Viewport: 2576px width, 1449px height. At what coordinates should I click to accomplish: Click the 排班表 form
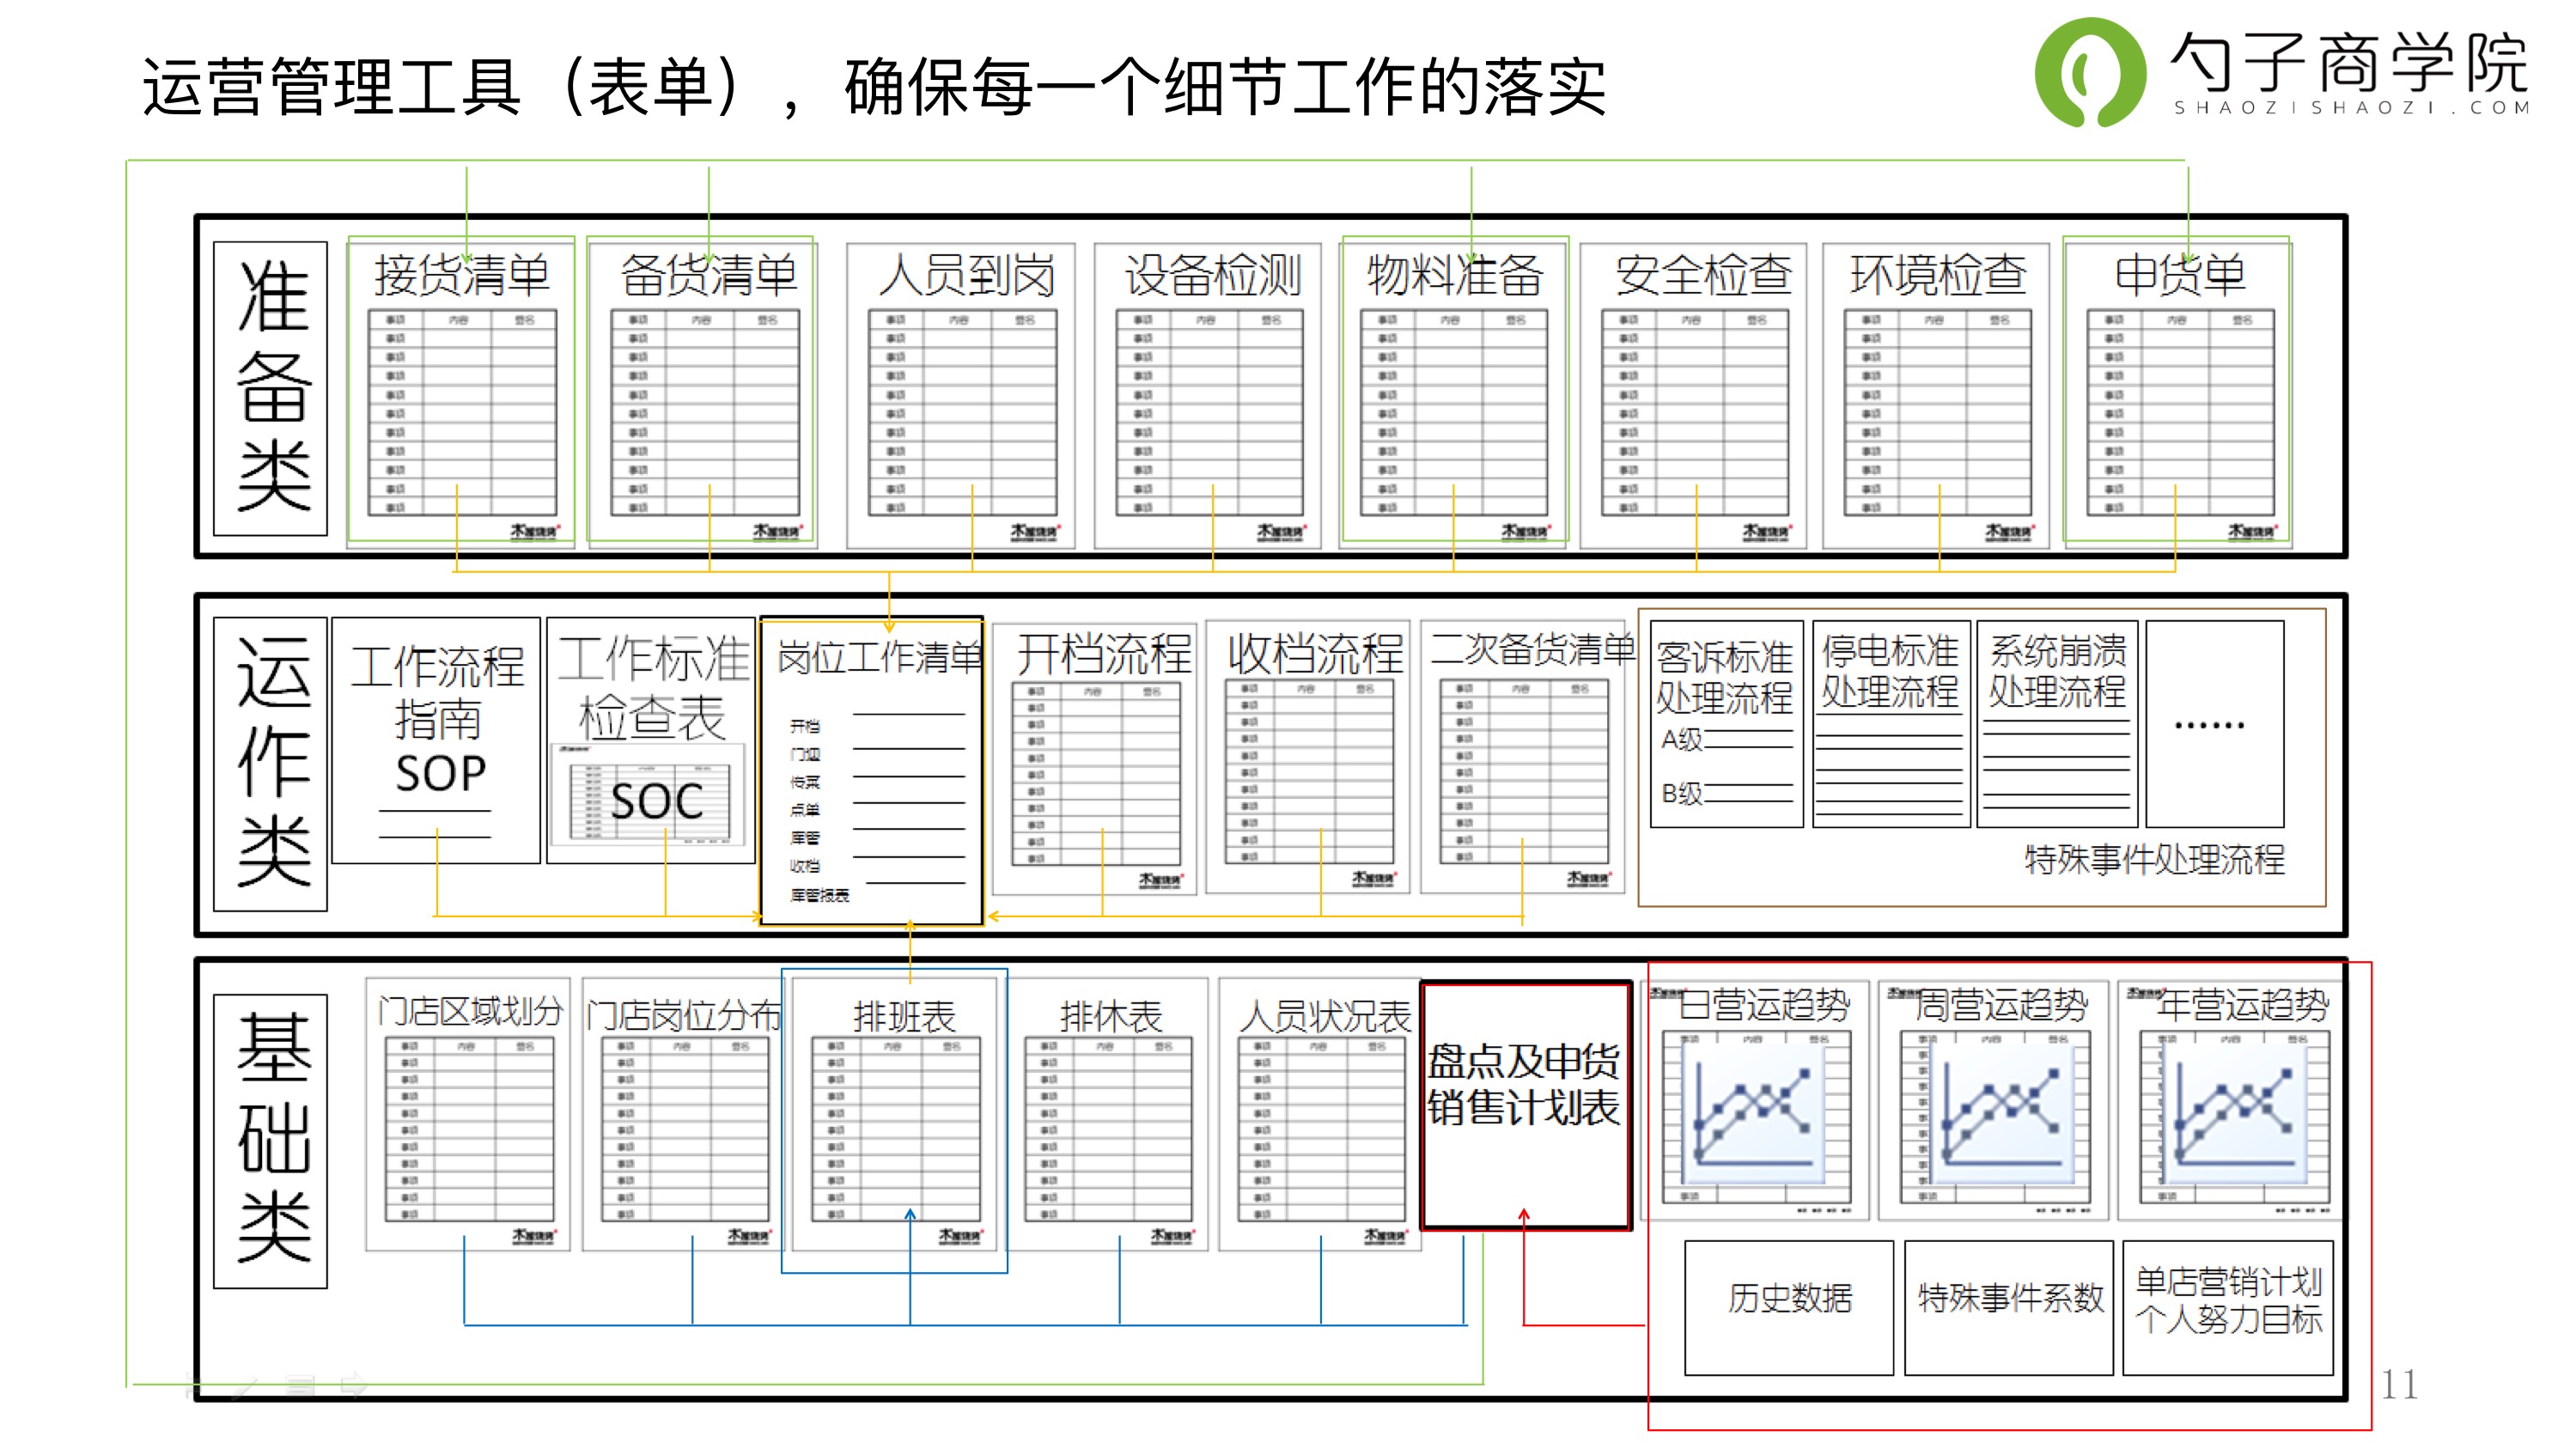click(896, 1115)
